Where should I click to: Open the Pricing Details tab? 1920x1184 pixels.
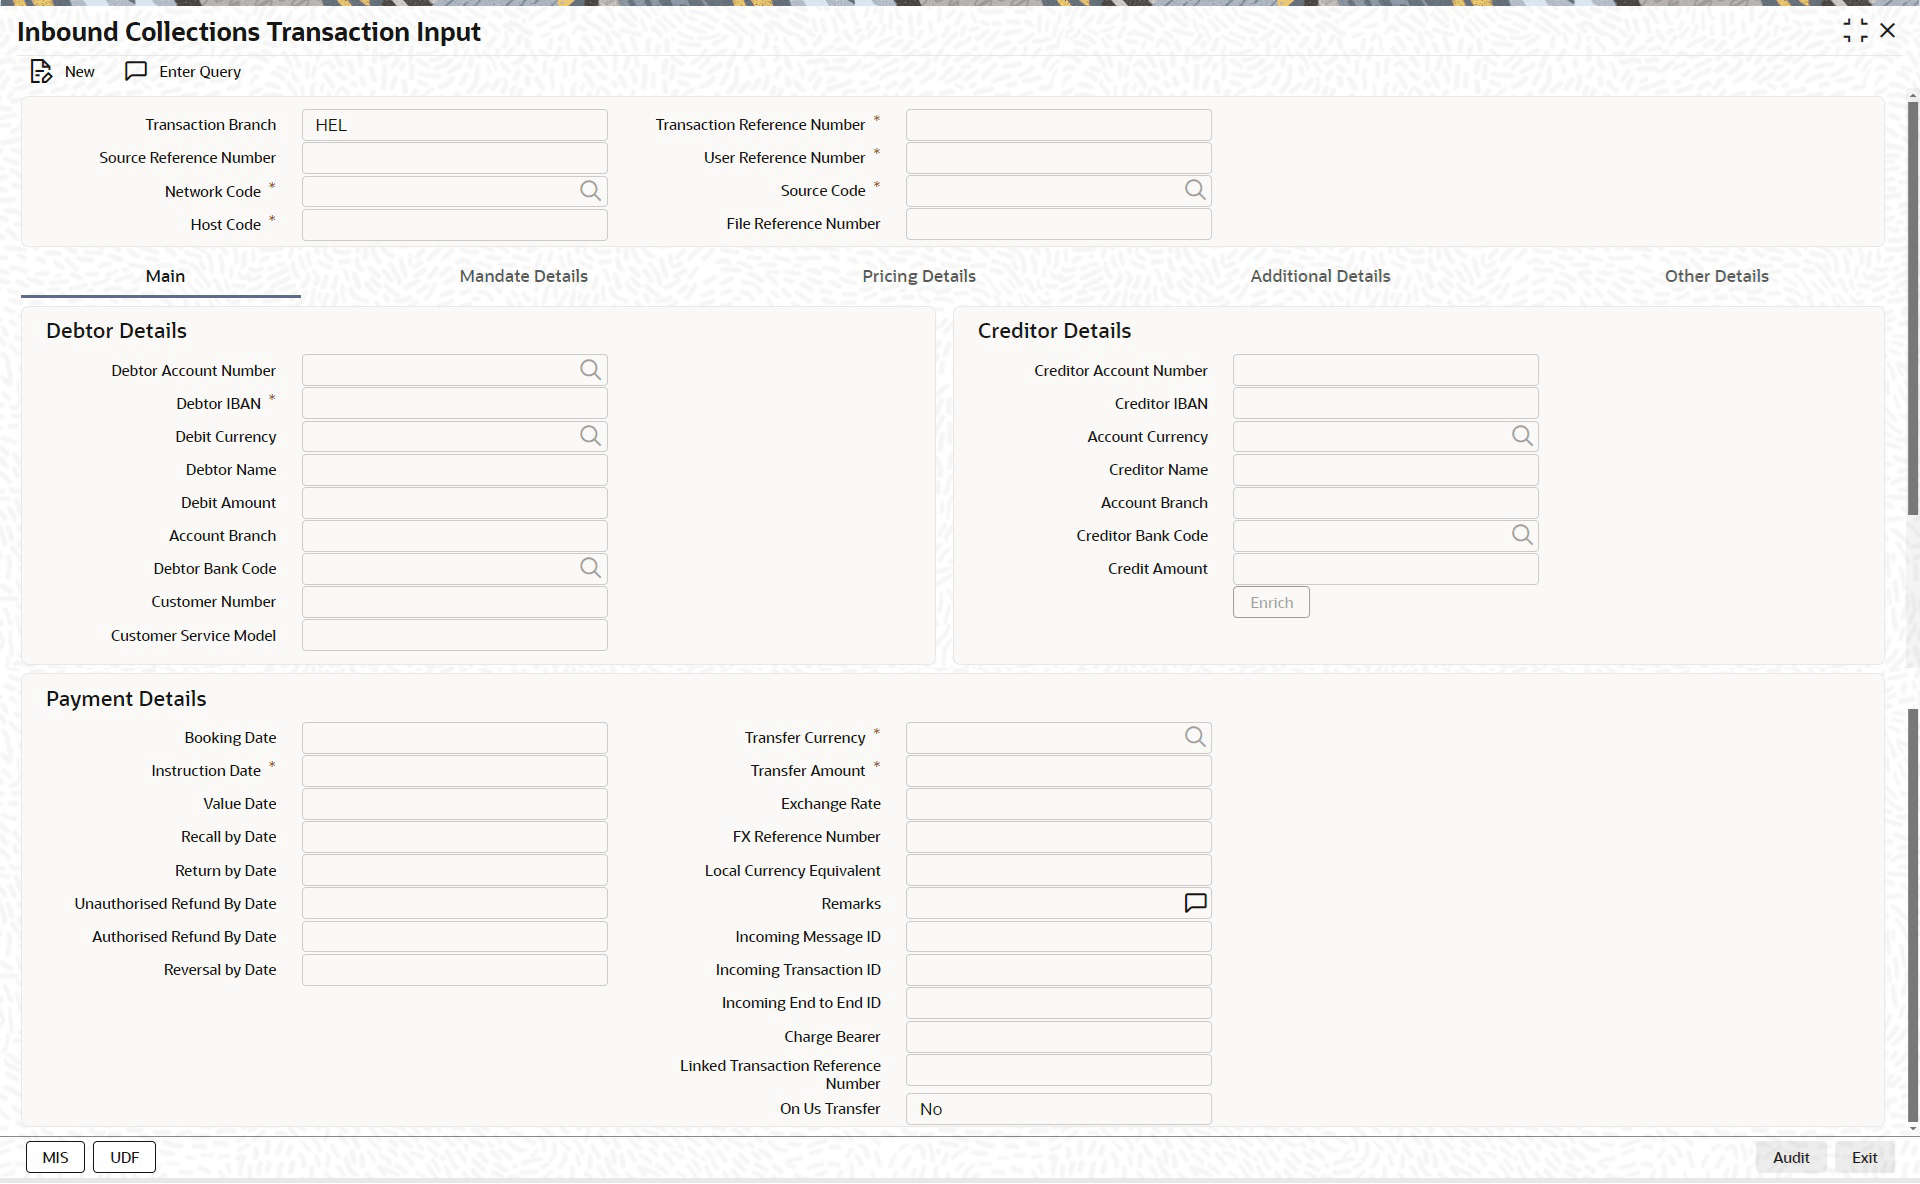[x=918, y=276]
